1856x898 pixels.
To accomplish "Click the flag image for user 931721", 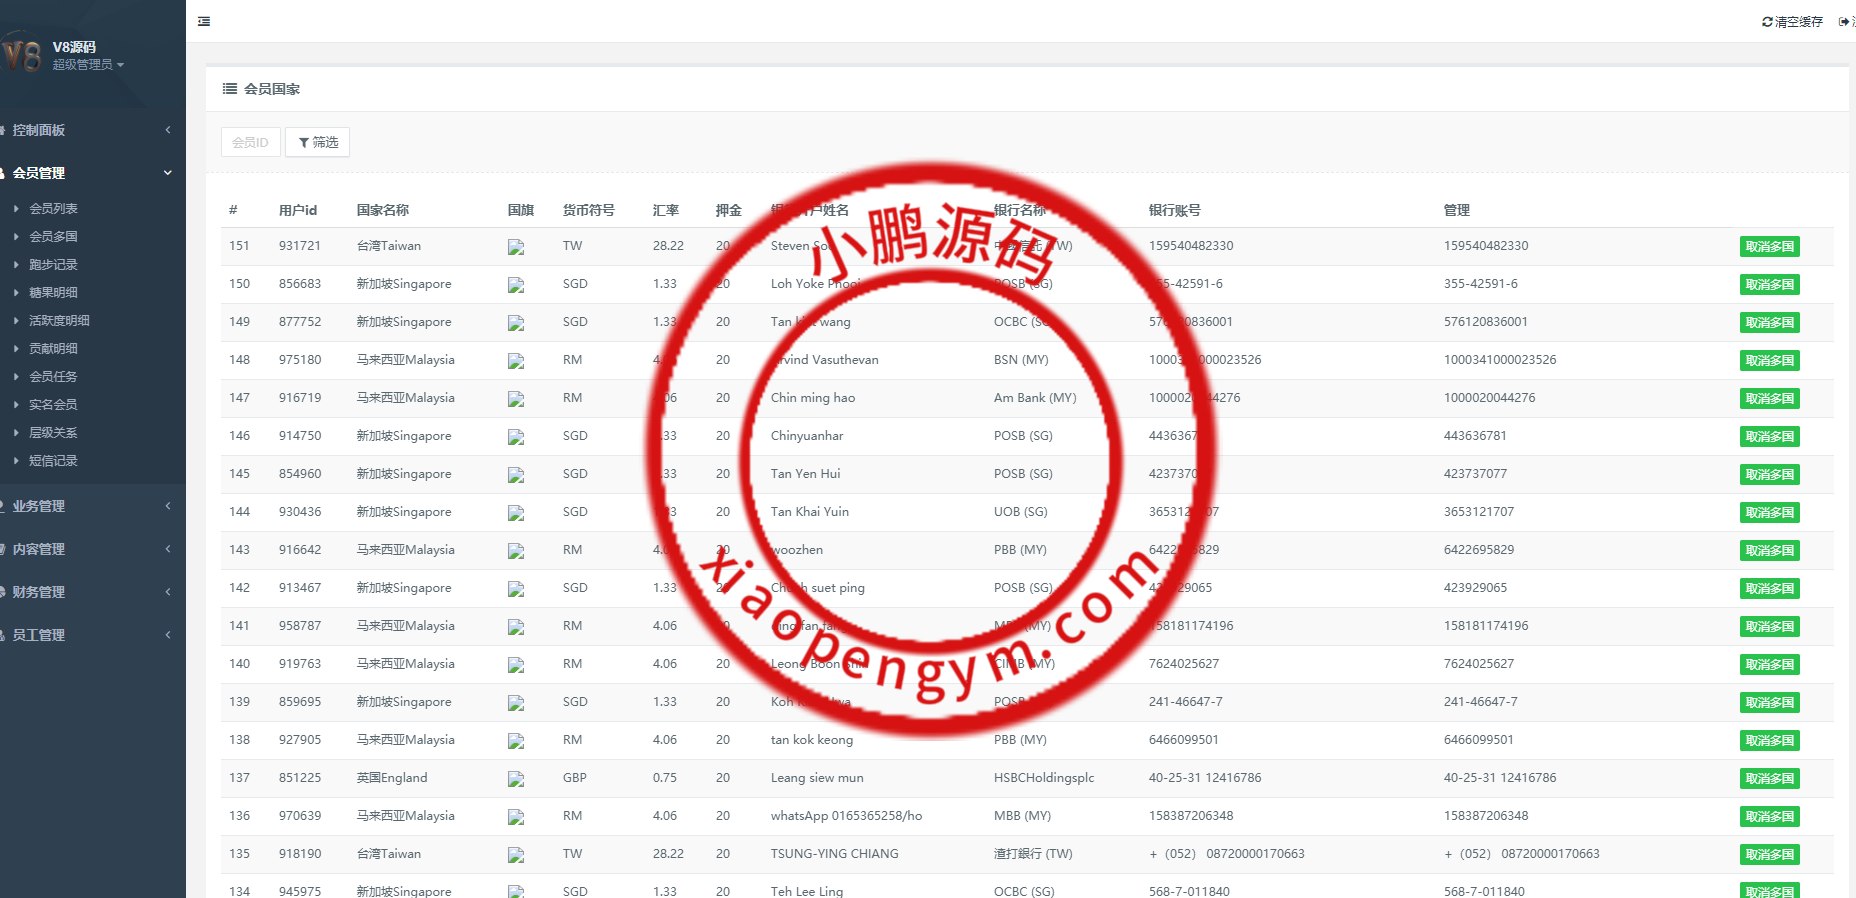I will point(516,247).
